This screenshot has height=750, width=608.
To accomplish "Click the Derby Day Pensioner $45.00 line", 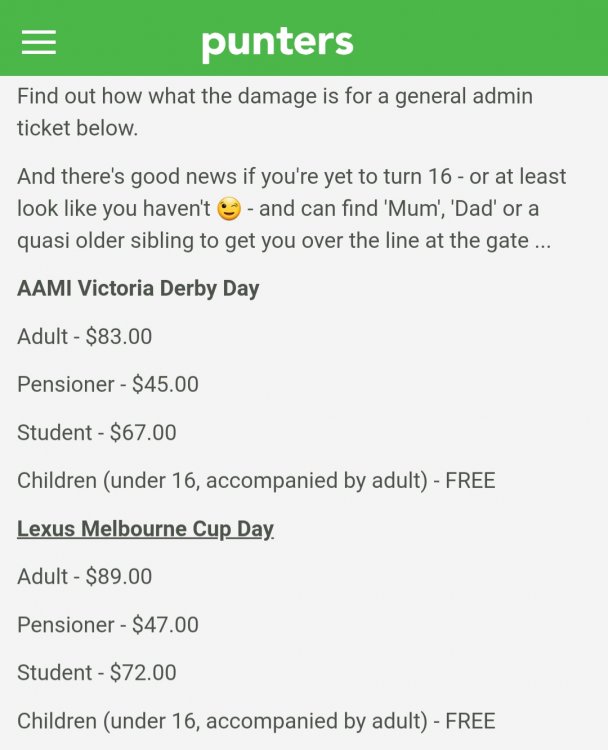I will click(108, 385).
